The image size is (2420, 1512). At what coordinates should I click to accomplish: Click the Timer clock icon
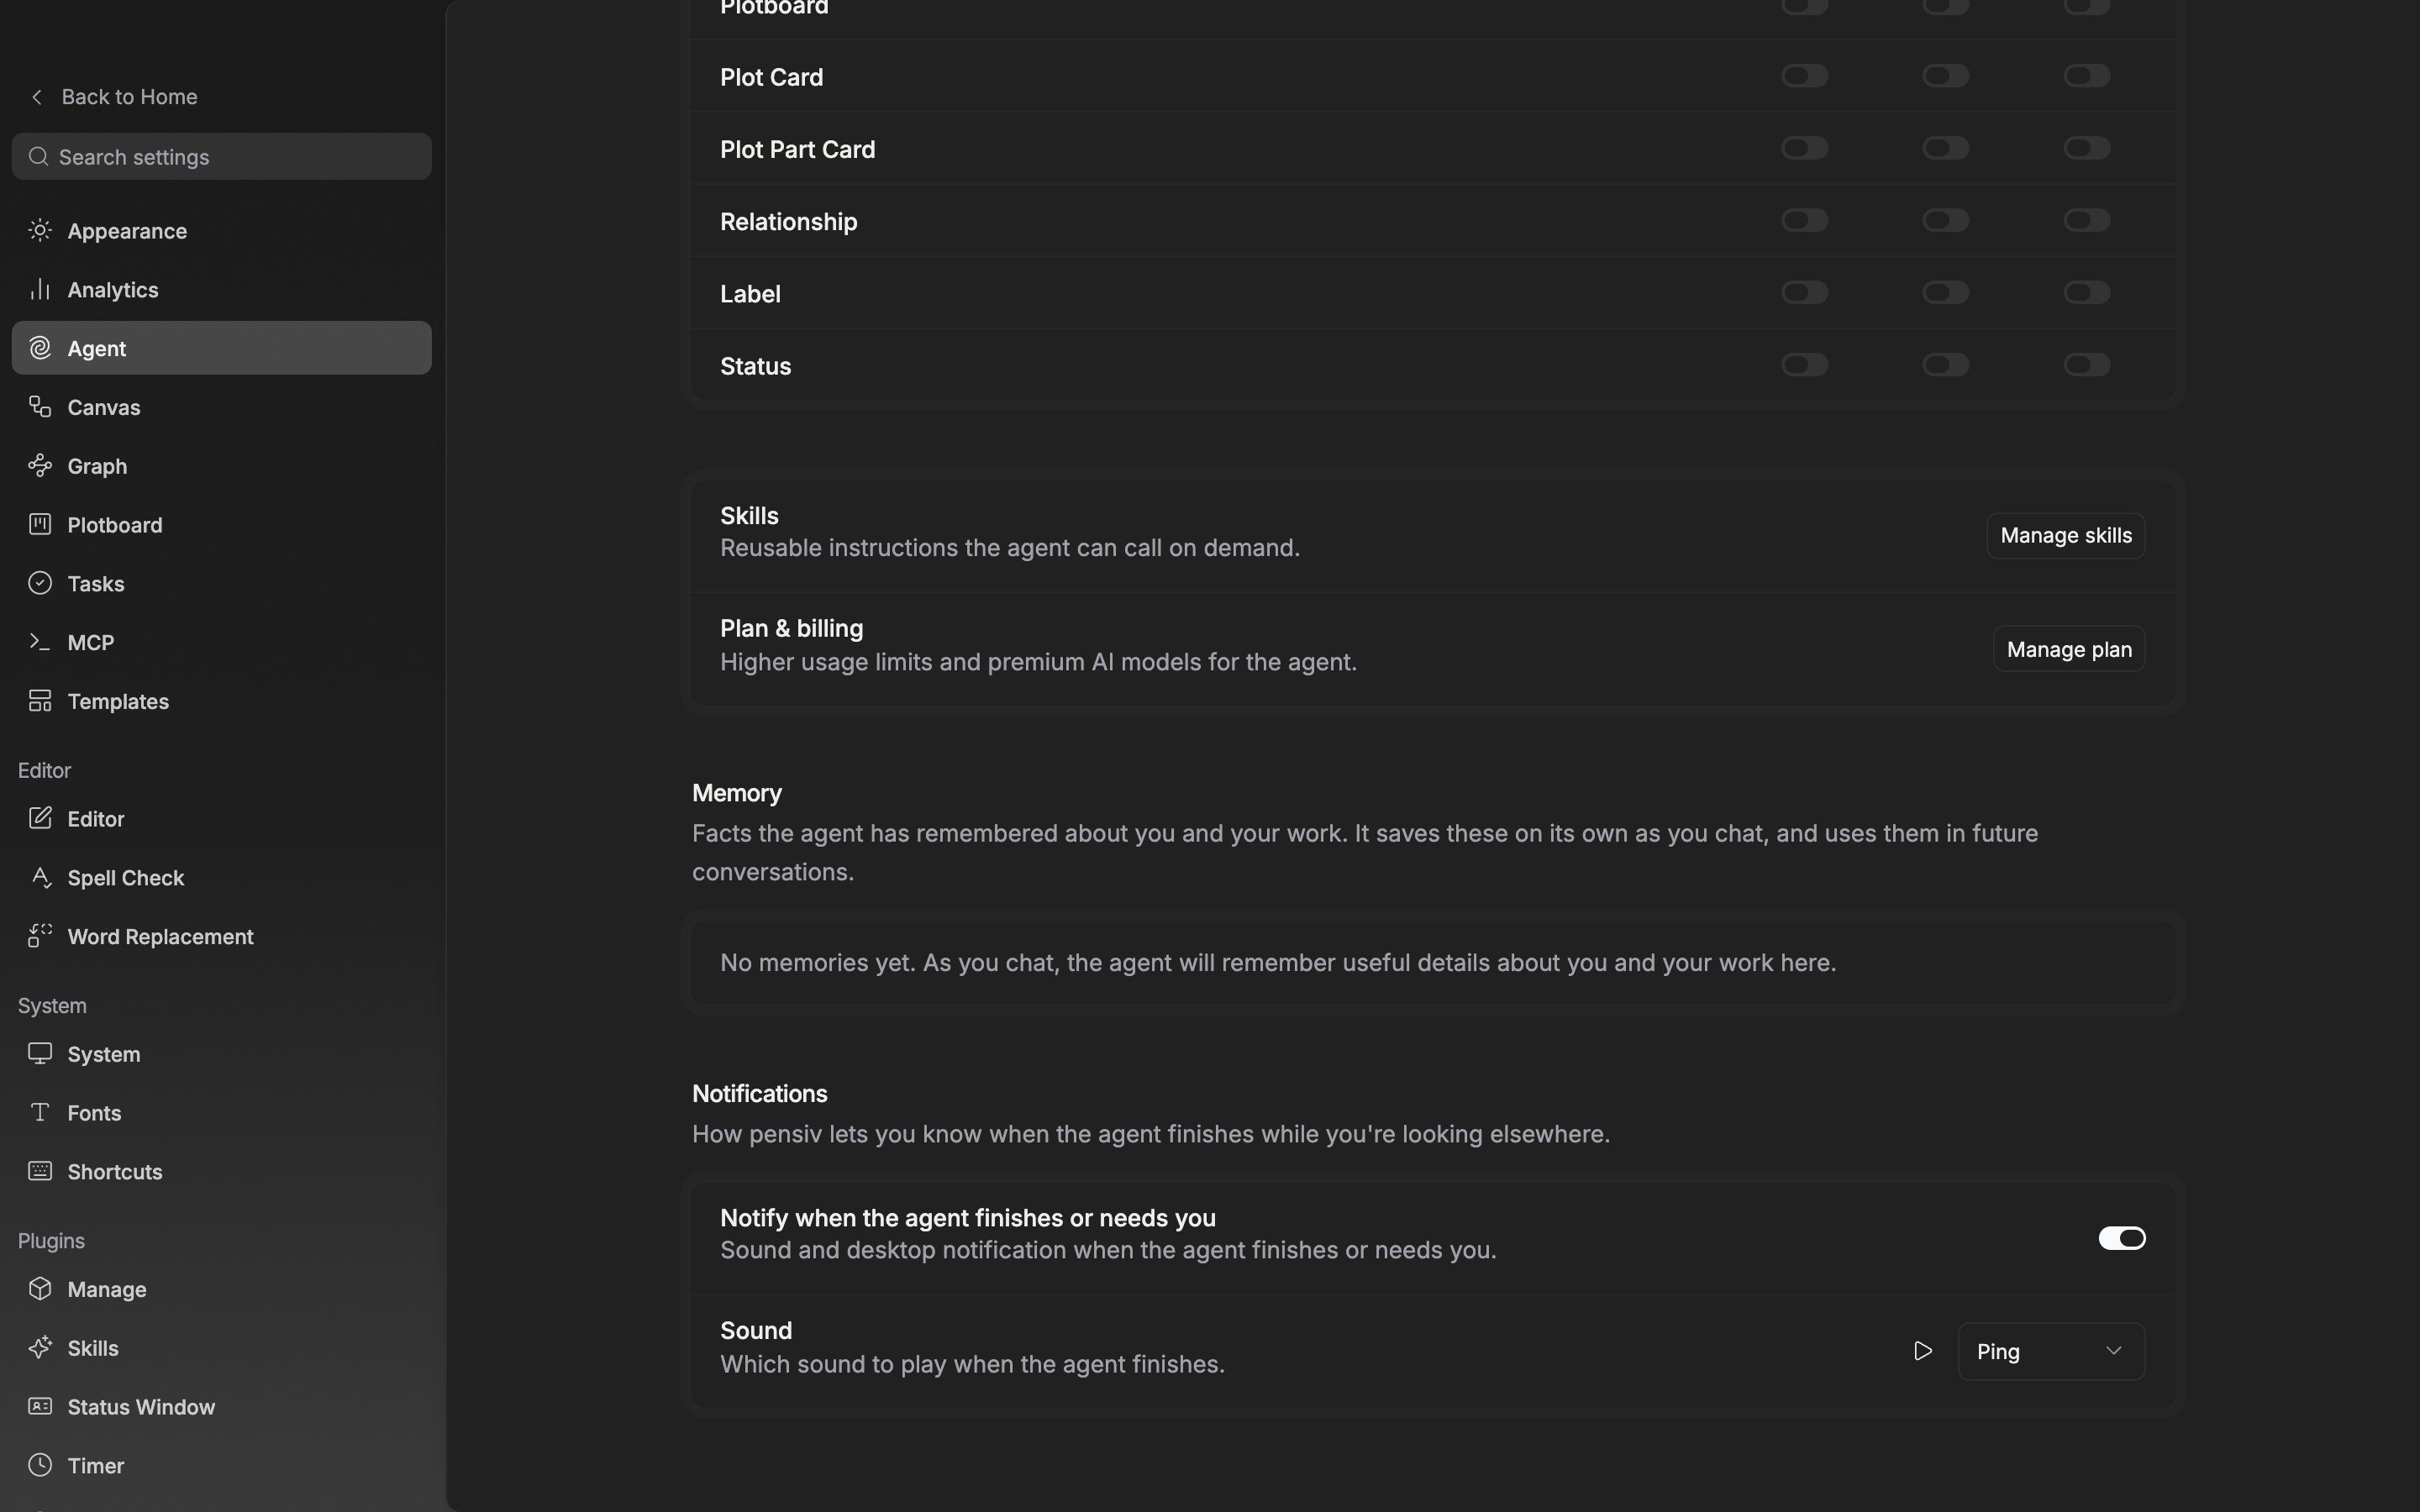click(x=40, y=1466)
